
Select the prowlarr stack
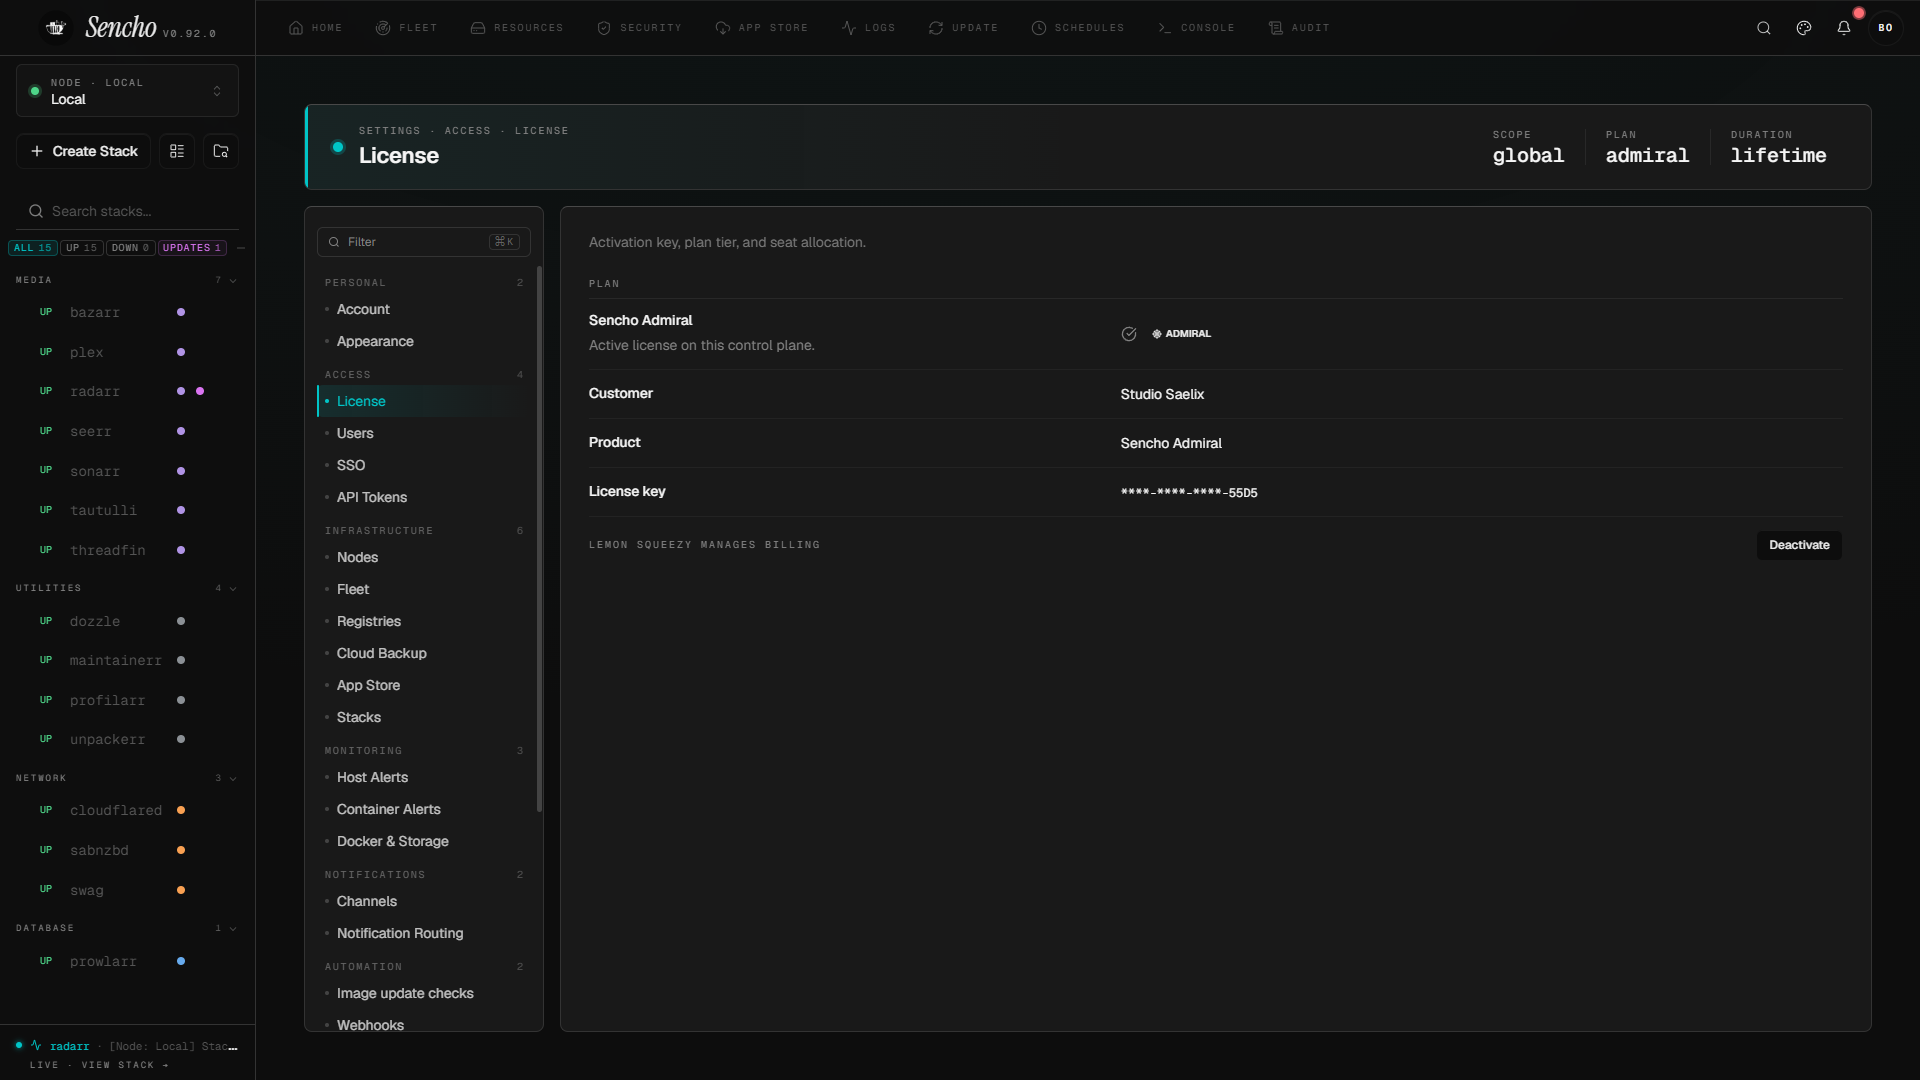point(127,961)
